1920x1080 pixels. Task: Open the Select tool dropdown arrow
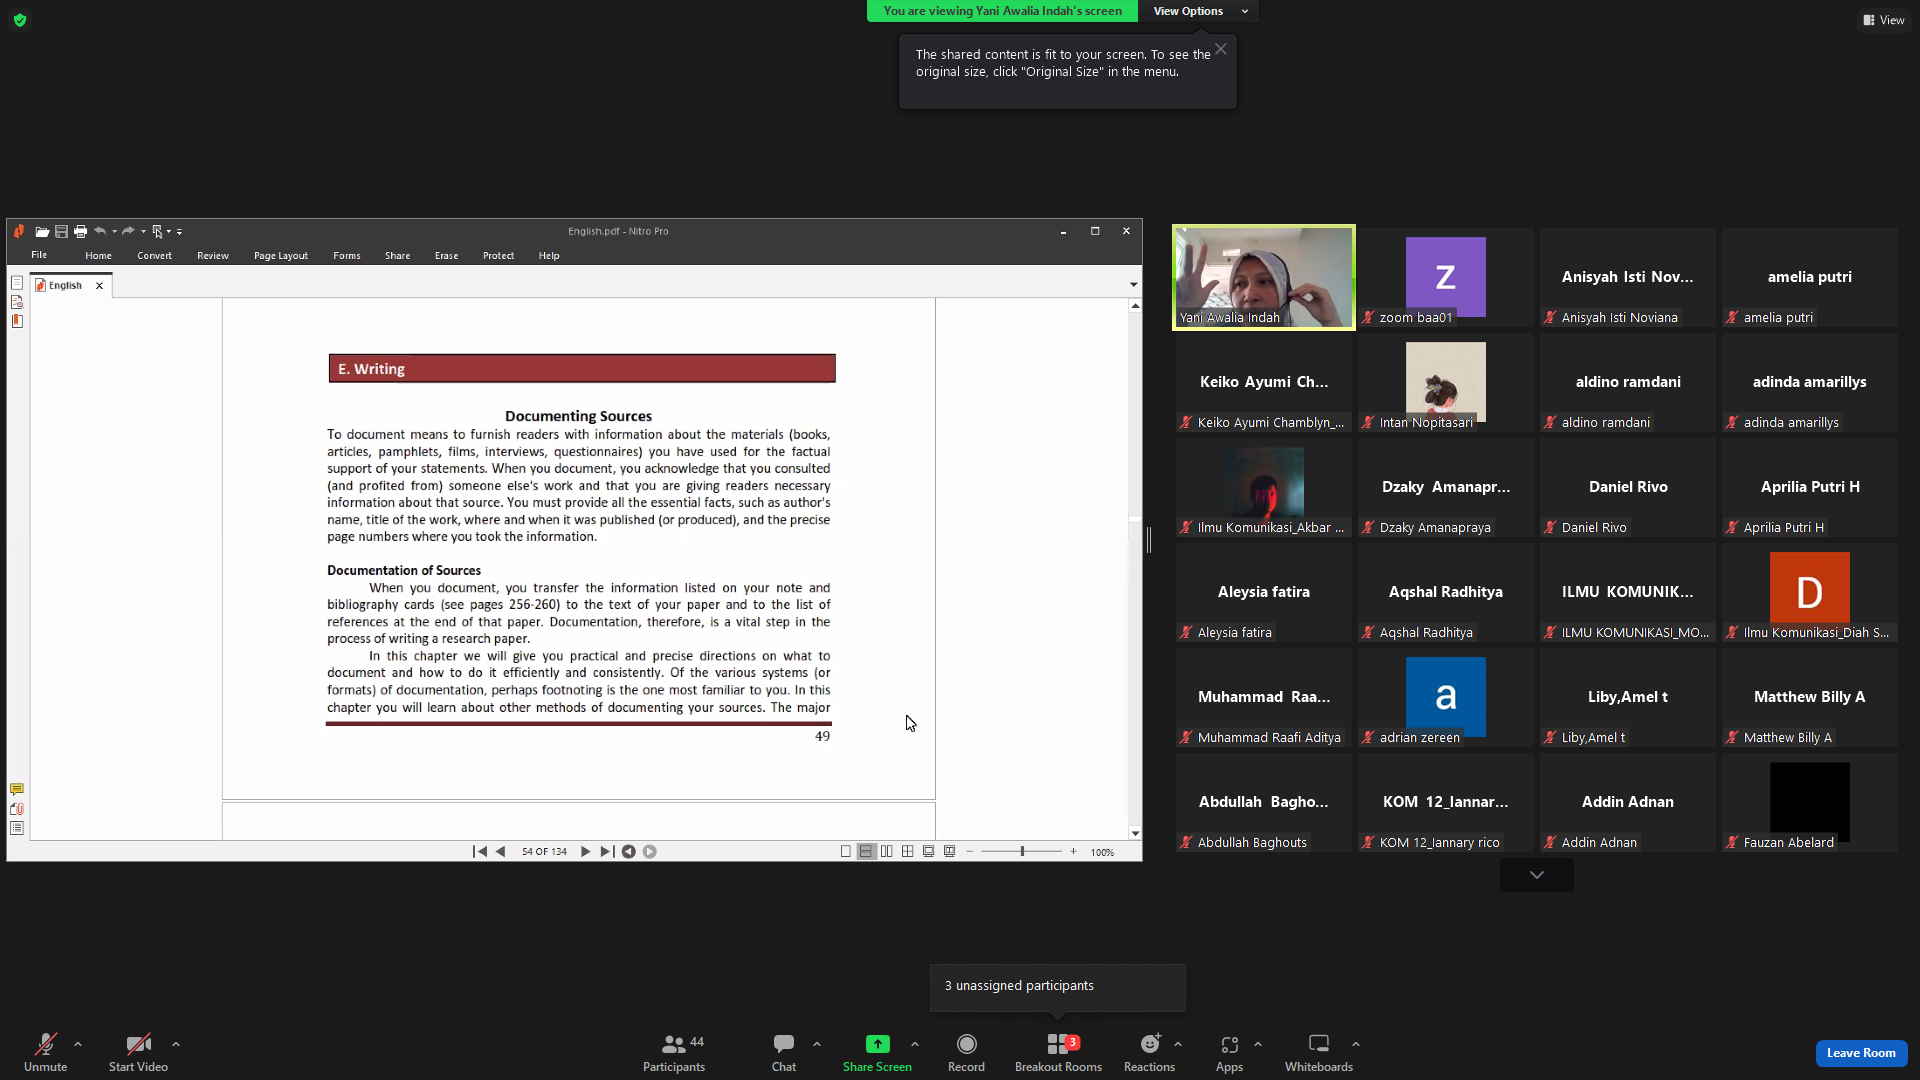tap(168, 231)
